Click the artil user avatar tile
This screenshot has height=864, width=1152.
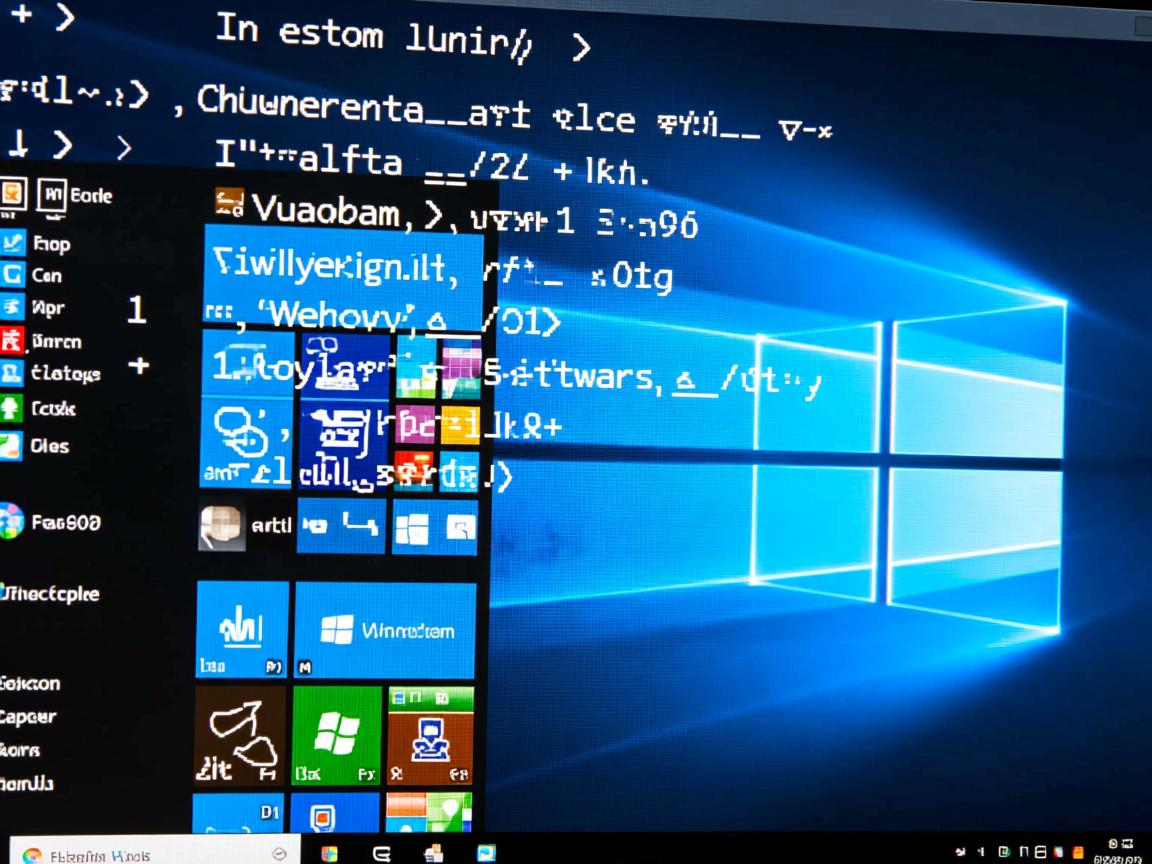pos(240,525)
